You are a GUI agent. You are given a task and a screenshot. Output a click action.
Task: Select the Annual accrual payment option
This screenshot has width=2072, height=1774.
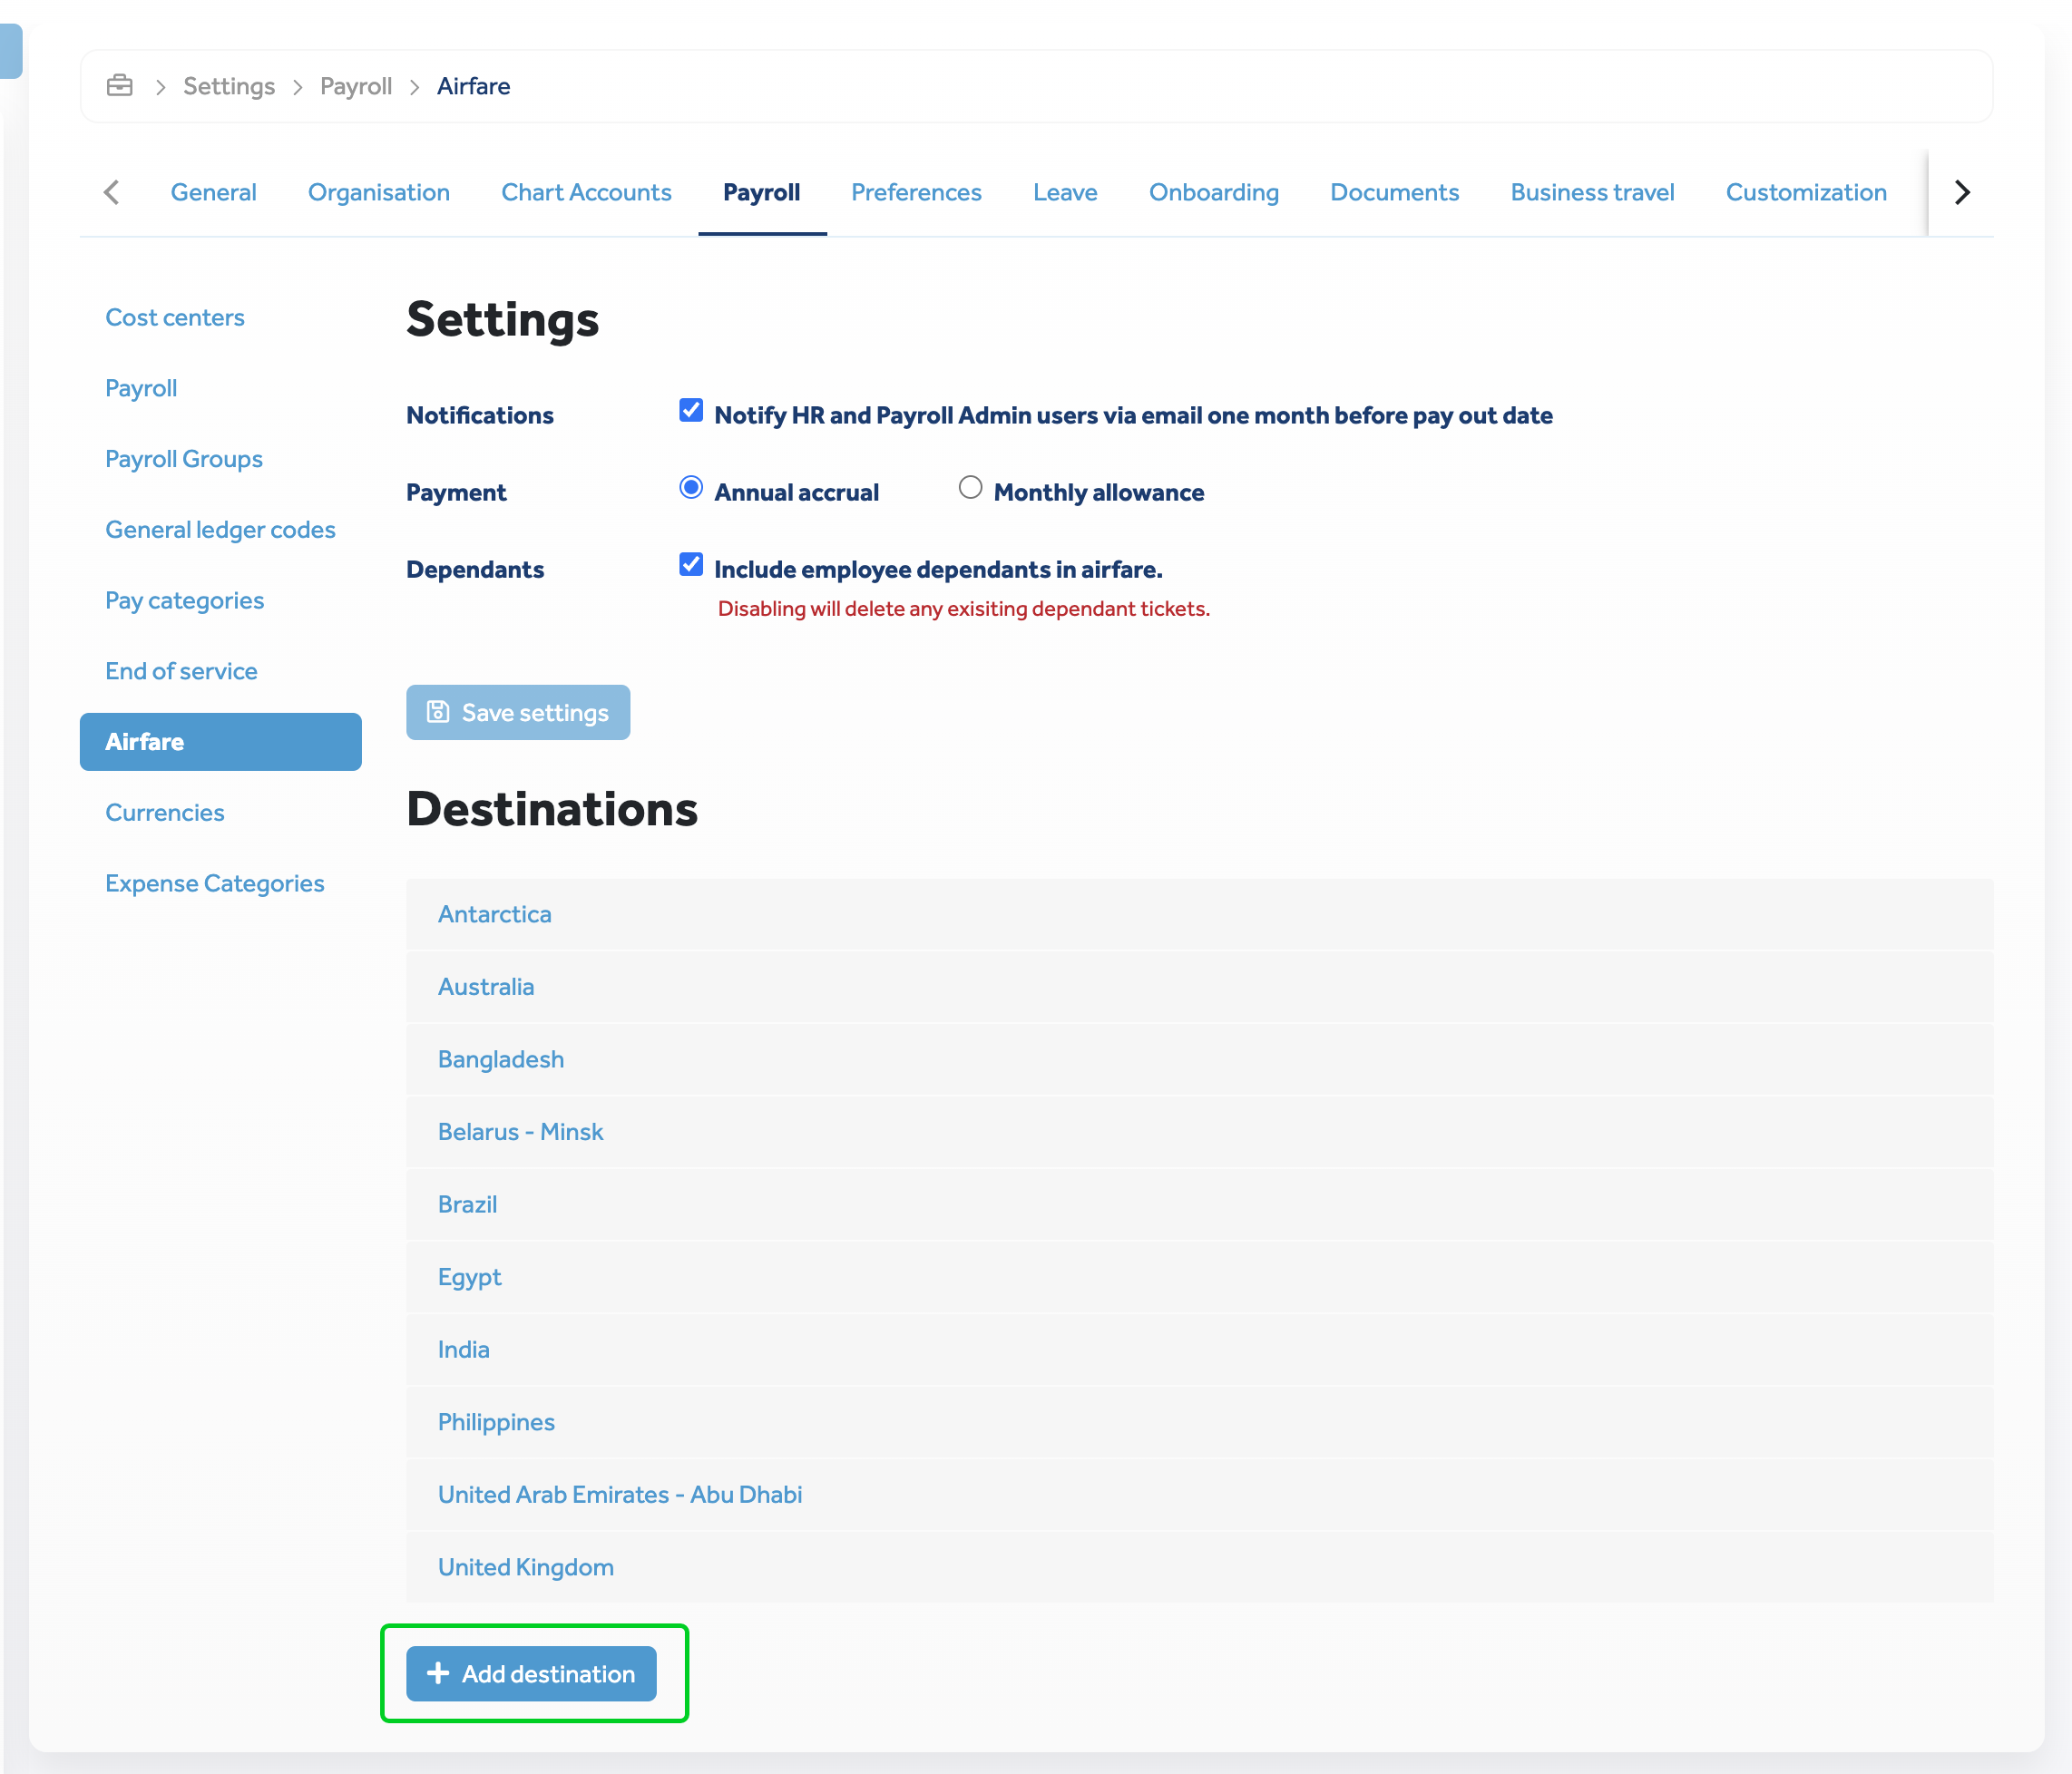pos(690,488)
